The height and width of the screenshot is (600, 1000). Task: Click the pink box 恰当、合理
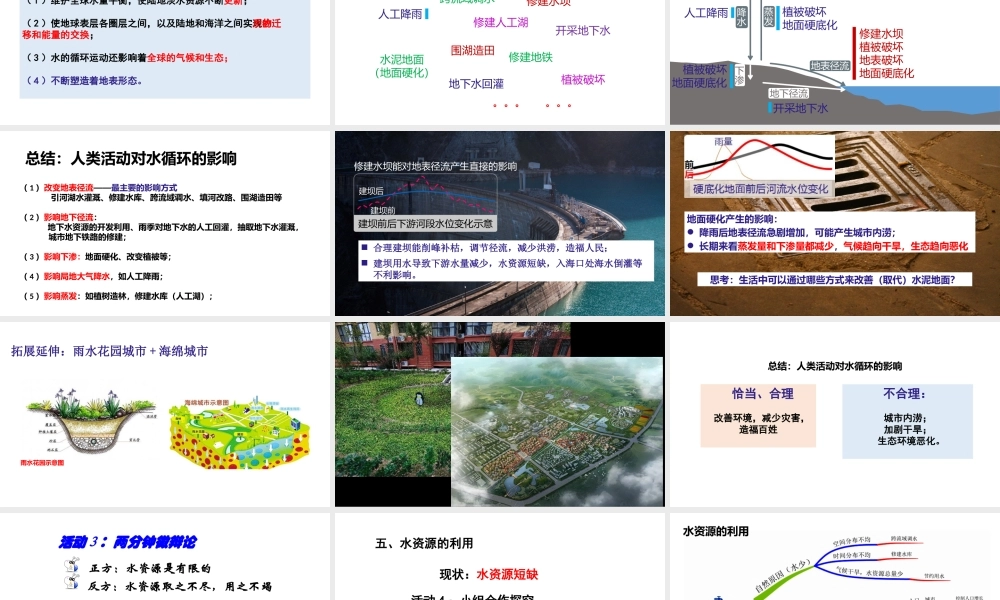tap(758, 415)
